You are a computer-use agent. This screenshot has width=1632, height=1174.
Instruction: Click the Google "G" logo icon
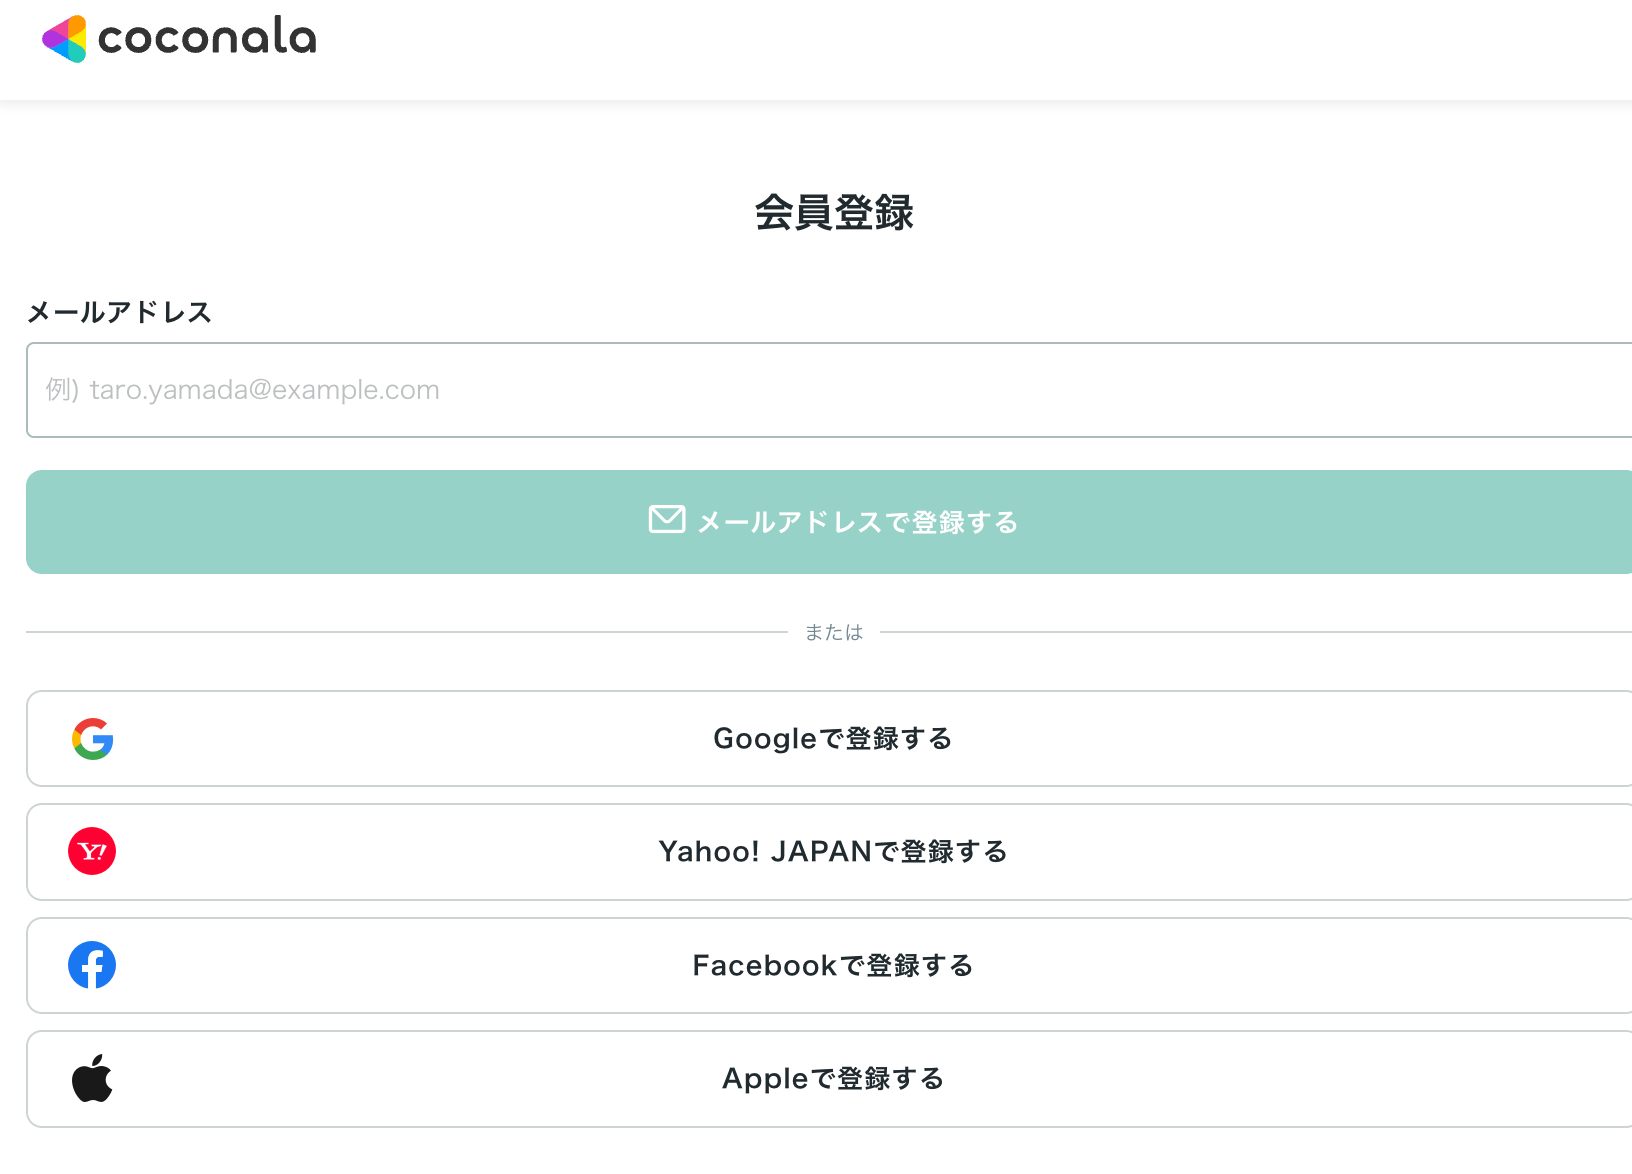[x=92, y=739]
